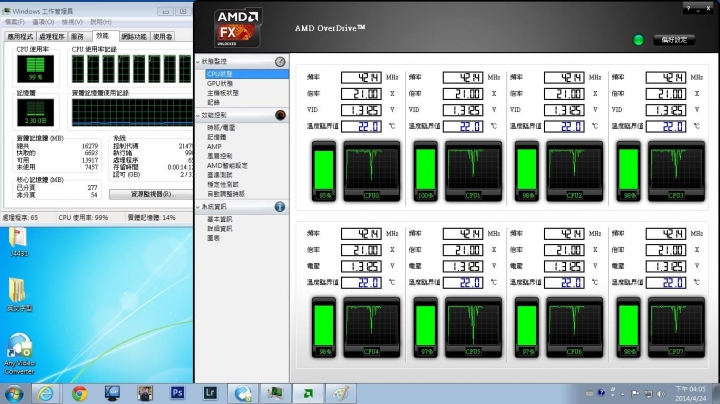Open the Windows Start menu orb
The image size is (720, 404).
point(14,393)
